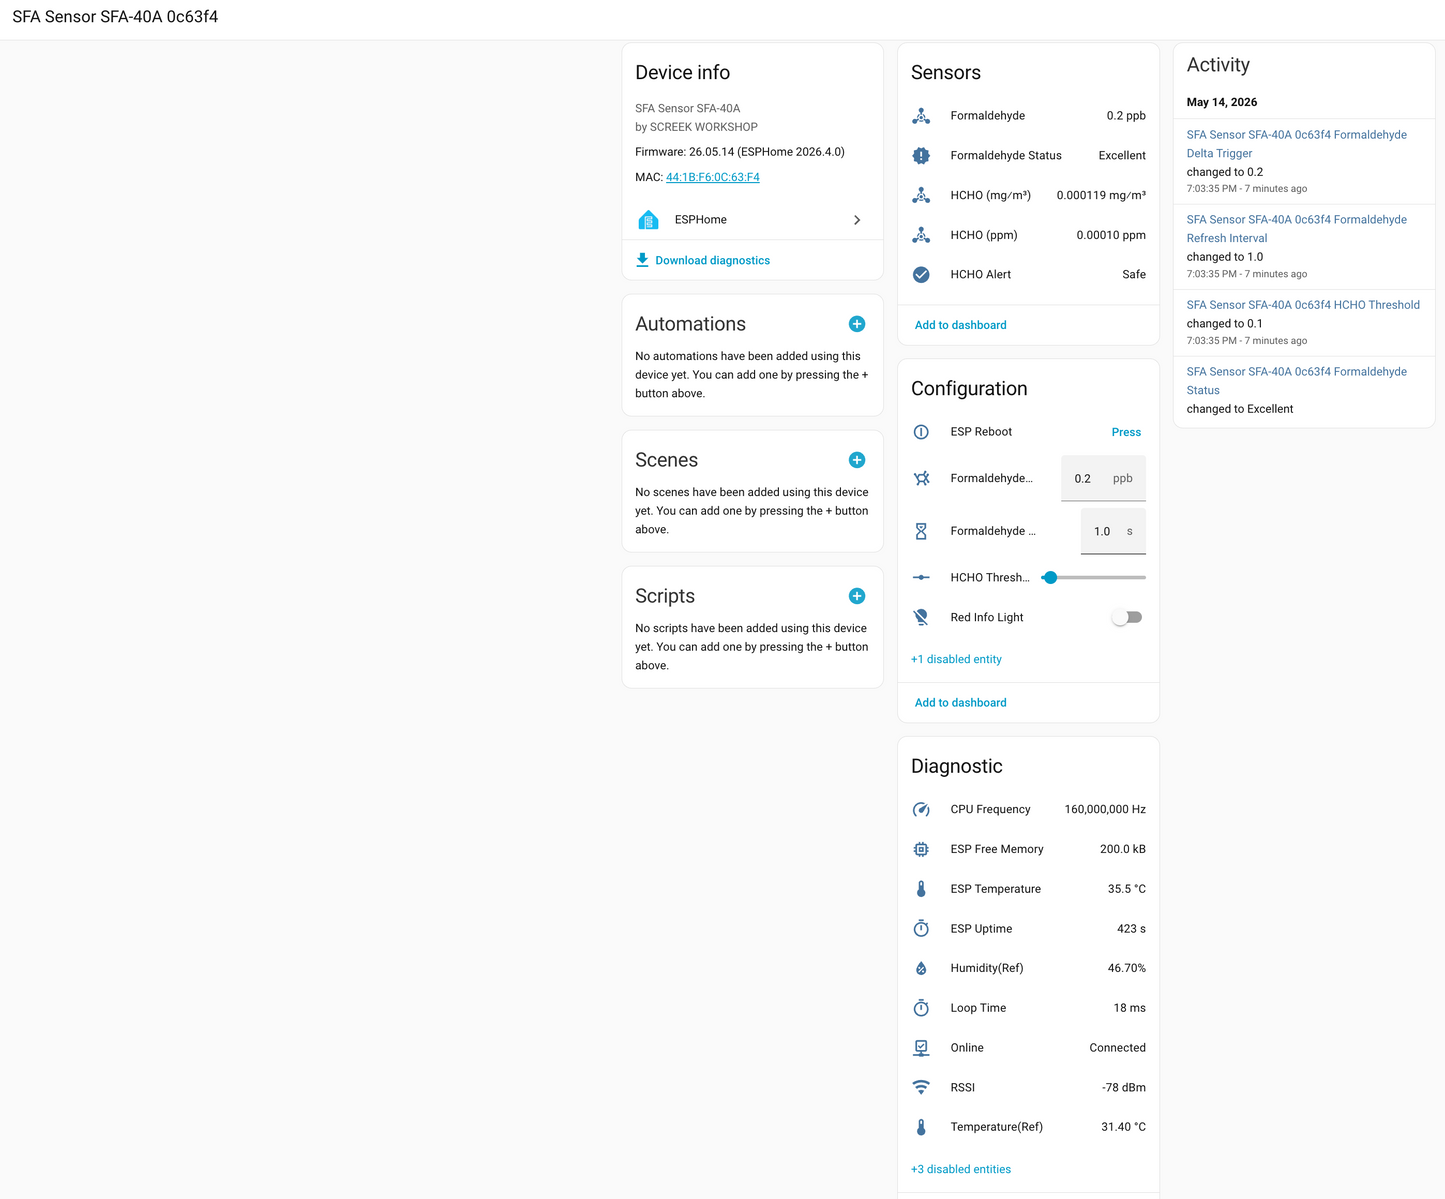Viewport: 1445px width, 1199px height.
Task: Click the ESP Reboot power icon
Action: click(921, 432)
